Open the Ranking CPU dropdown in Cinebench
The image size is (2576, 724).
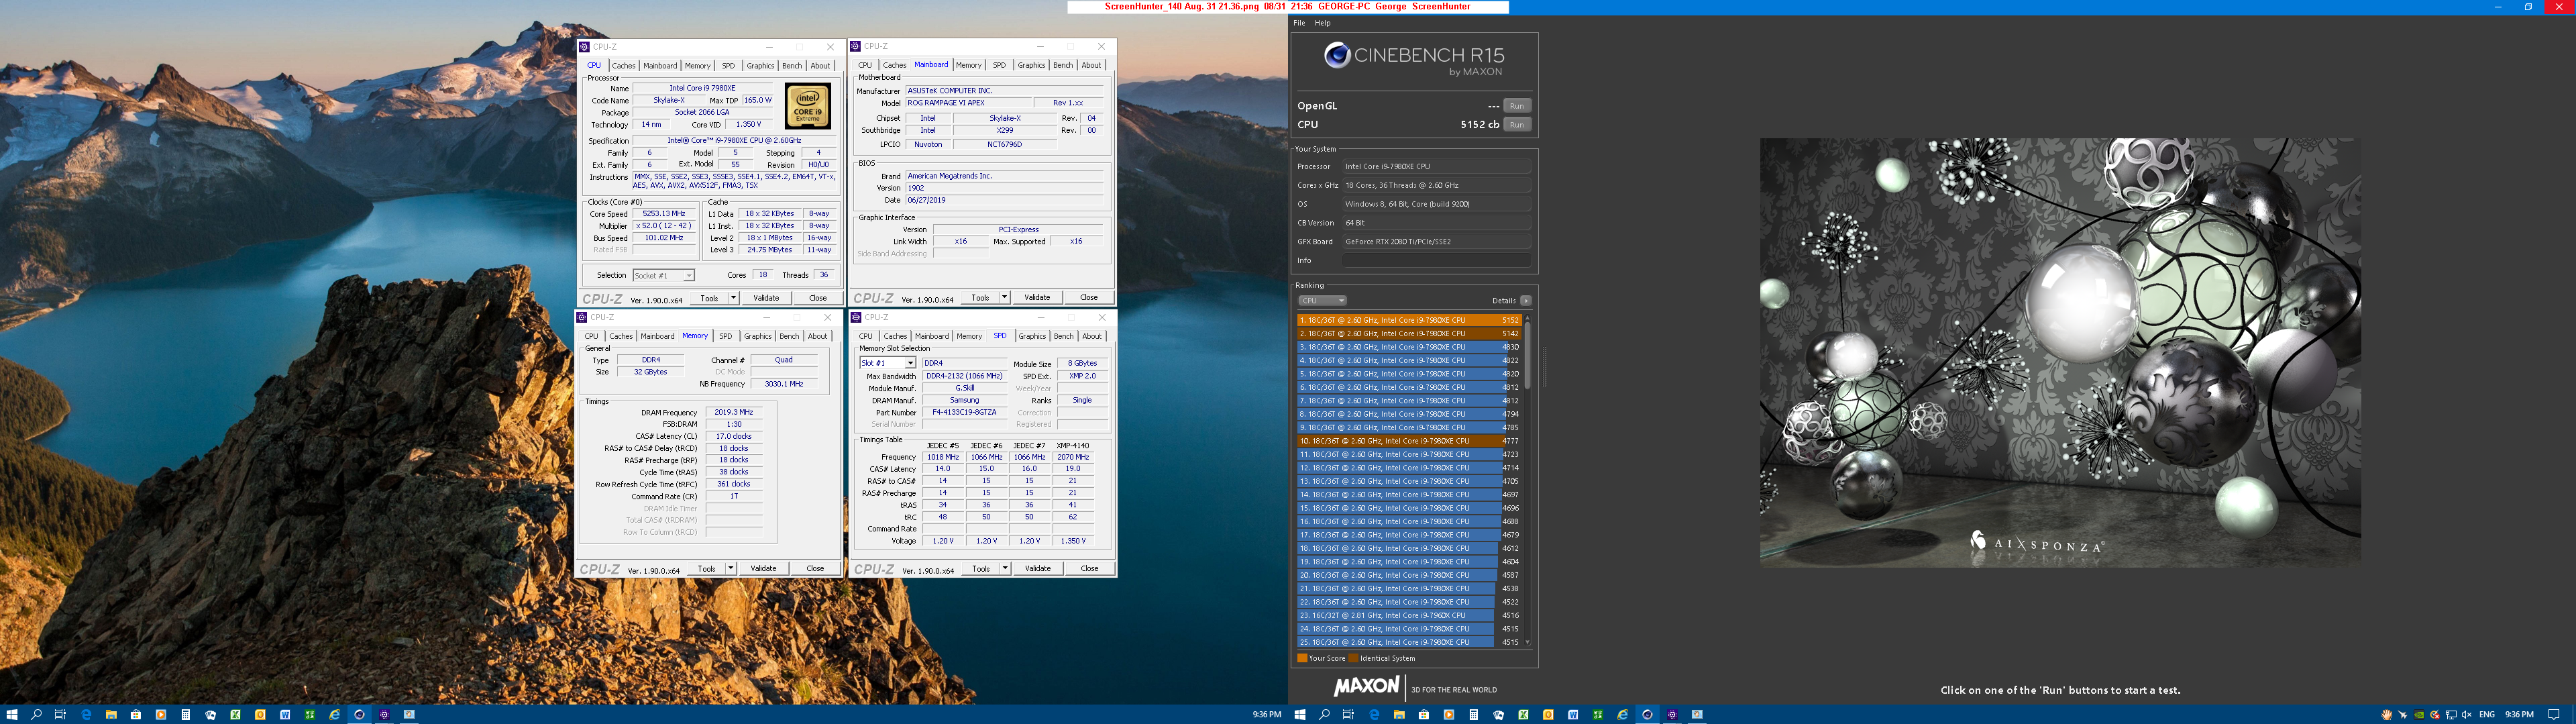pyautogui.click(x=1322, y=300)
